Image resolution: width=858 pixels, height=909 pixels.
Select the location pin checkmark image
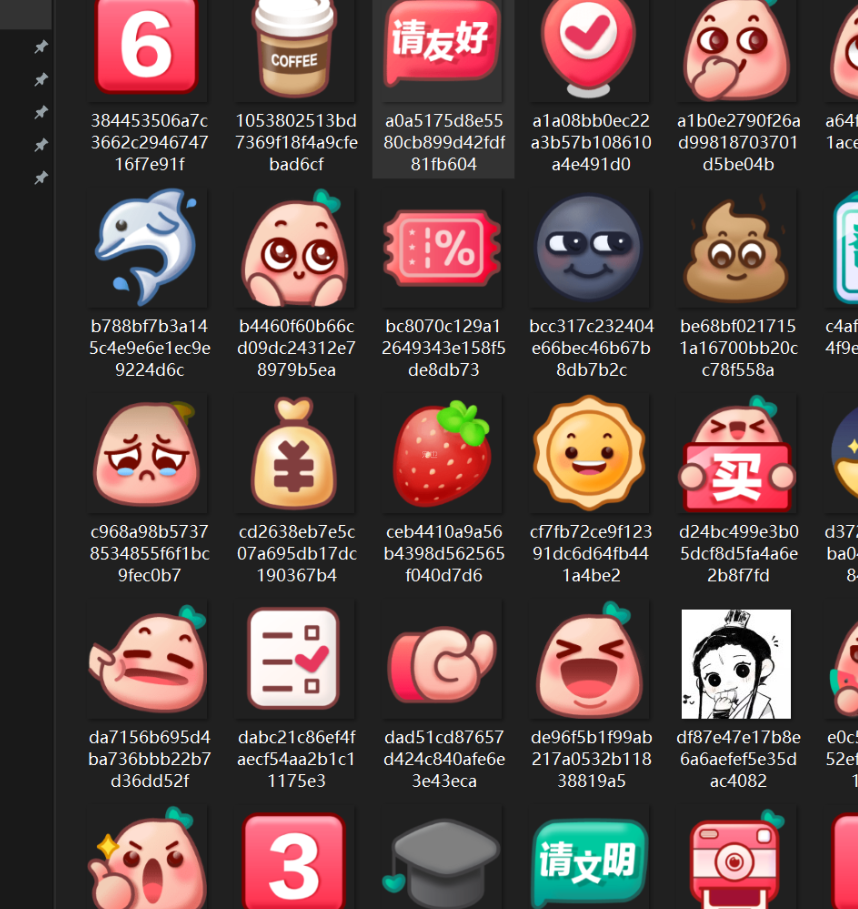(x=589, y=45)
